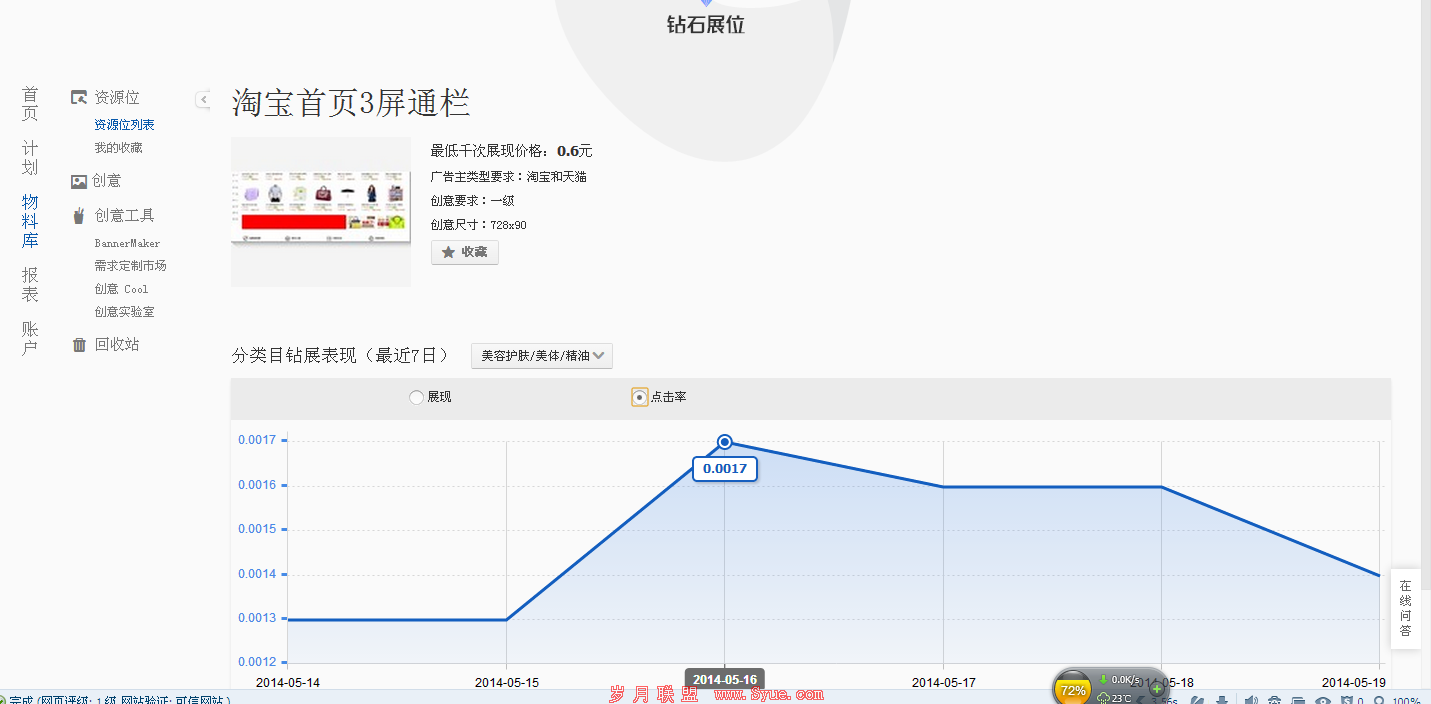Screen dimensions: 1431x704
Task: Click the 2014-05-17 x-axis date label
Action: [x=943, y=683]
